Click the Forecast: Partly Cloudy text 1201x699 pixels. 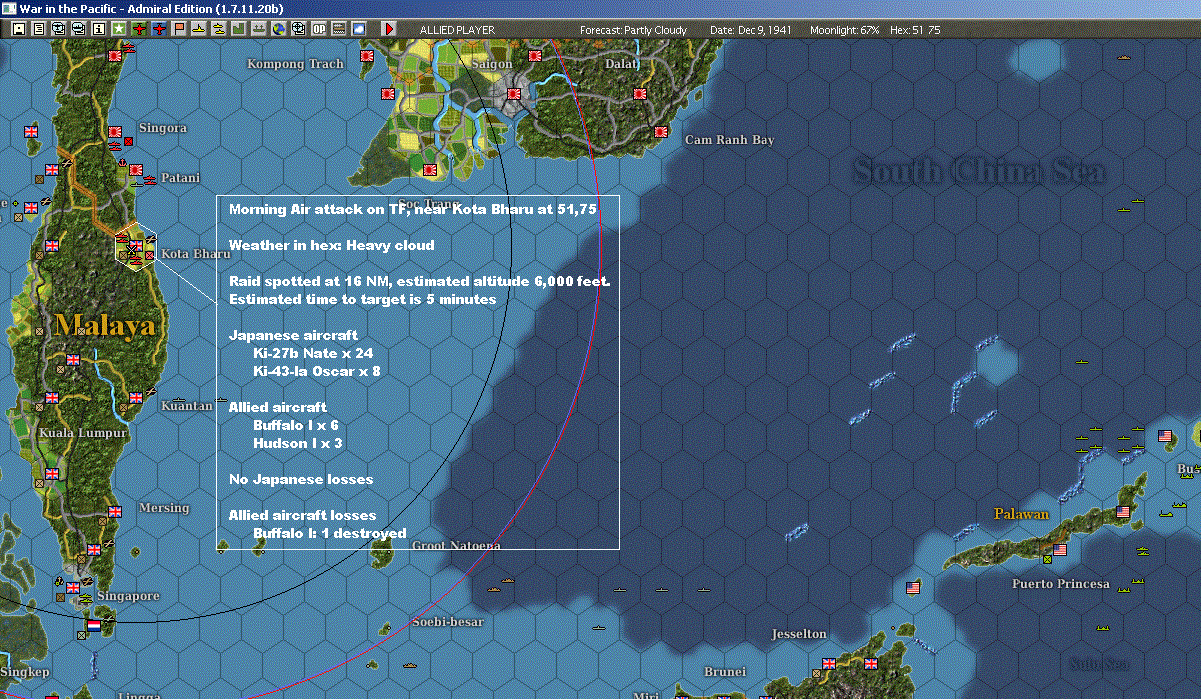tap(634, 30)
